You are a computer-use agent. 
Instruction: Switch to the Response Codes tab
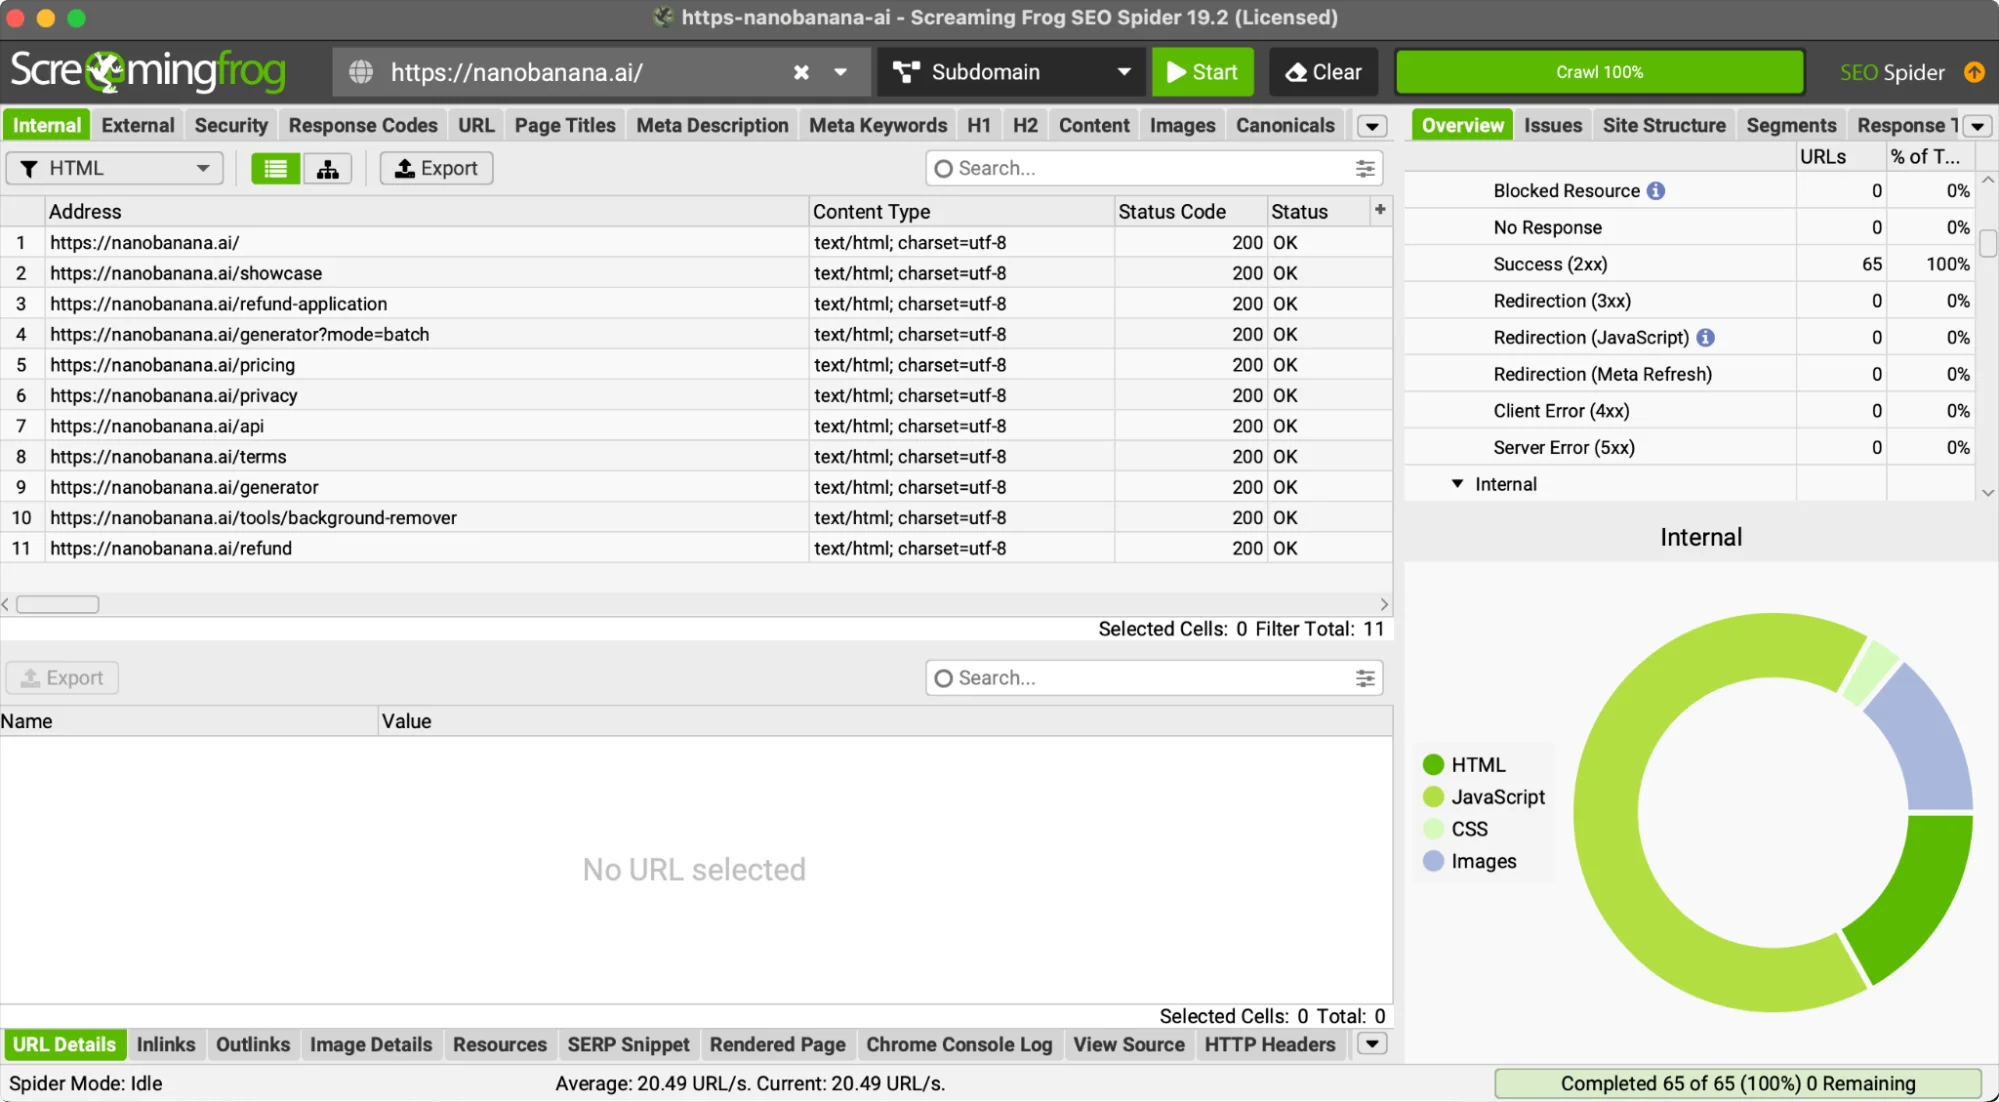[362, 125]
